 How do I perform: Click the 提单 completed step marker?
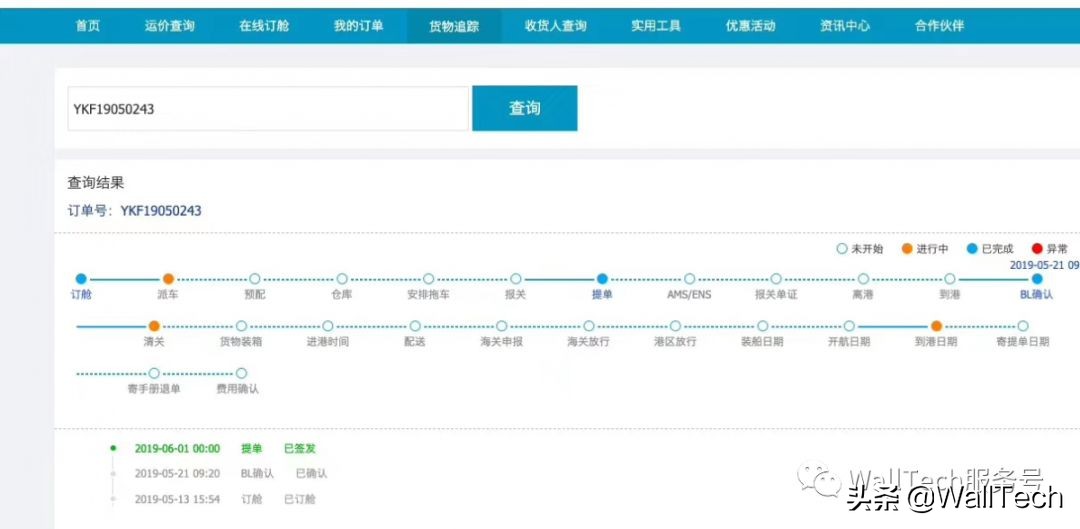602,279
